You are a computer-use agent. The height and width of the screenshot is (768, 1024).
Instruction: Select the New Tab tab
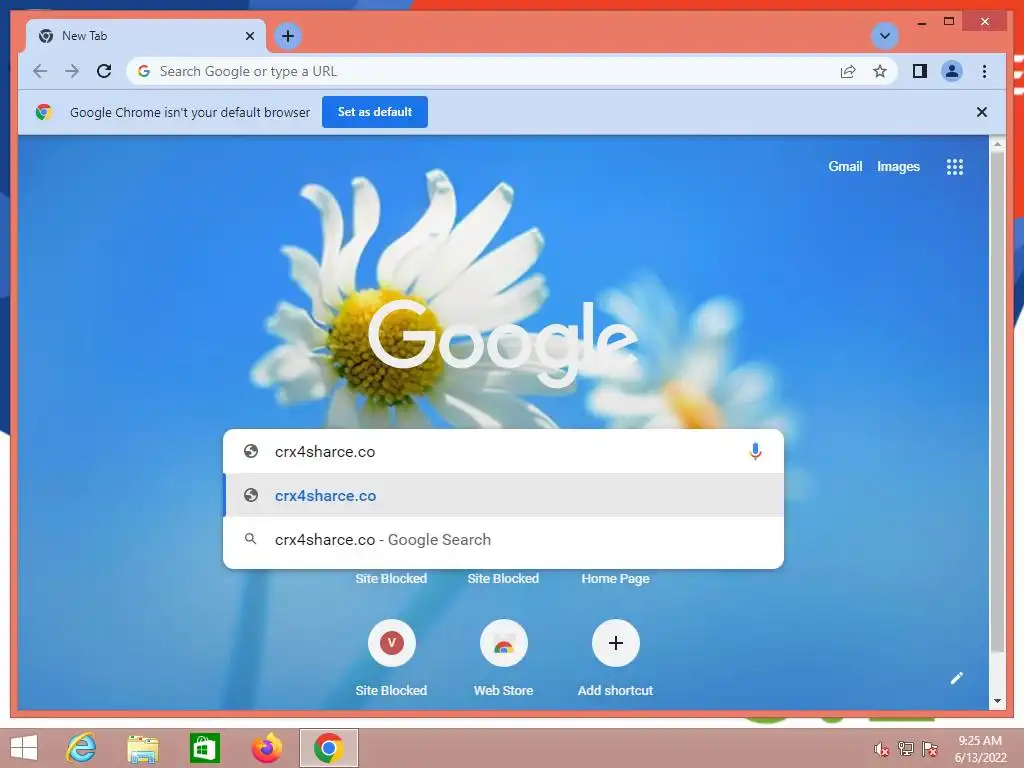146,36
